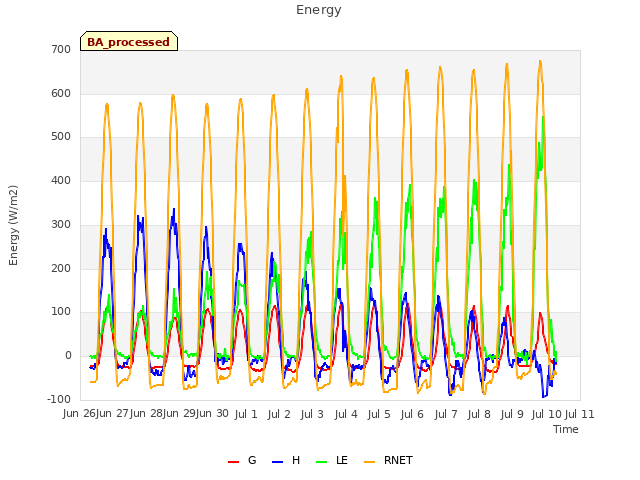Click the Jul 1 x-axis date label
640x480 pixels.
click(x=246, y=414)
